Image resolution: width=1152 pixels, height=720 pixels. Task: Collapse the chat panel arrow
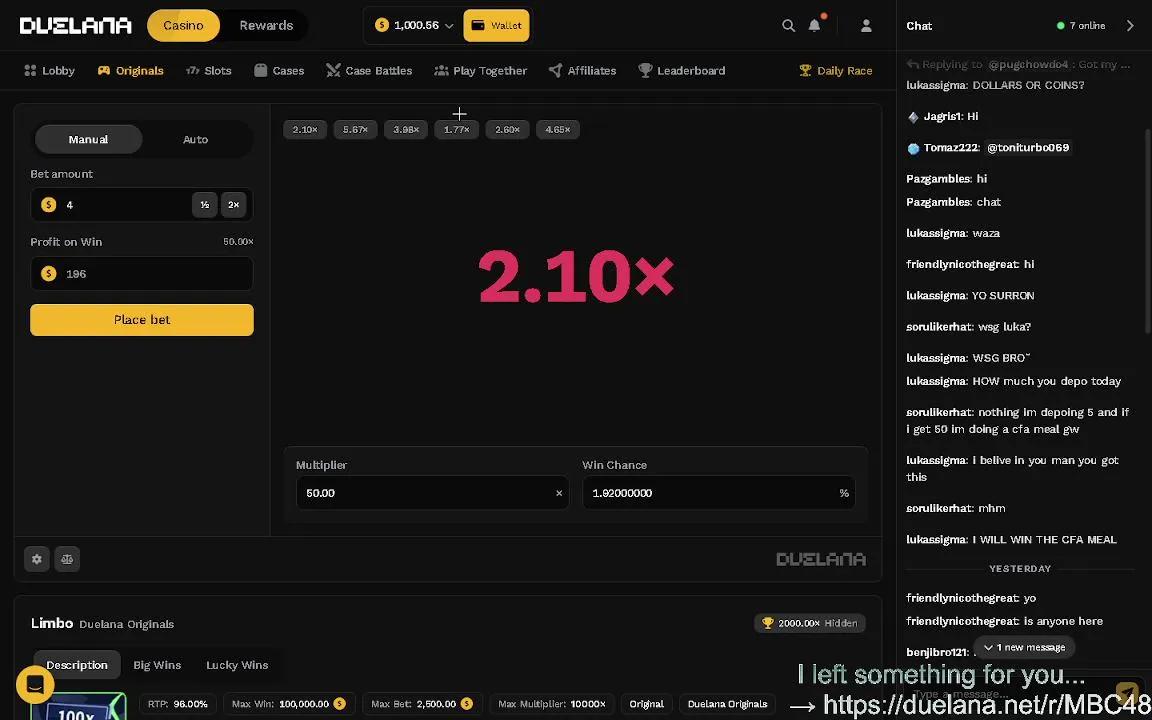[x=1130, y=26]
